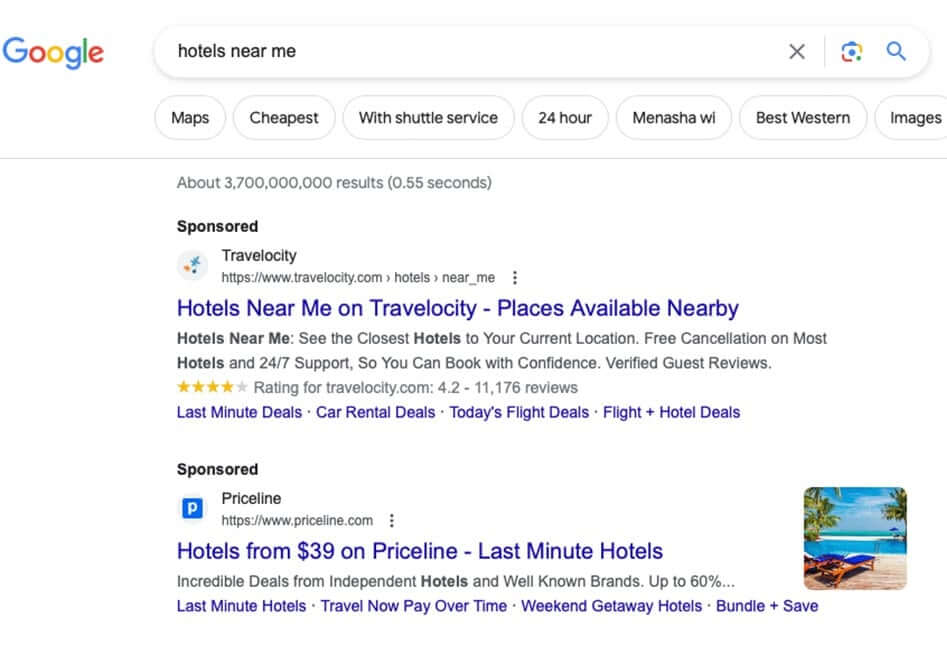Switch to the Images chip
This screenshot has width=947, height=664.
tap(914, 118)
